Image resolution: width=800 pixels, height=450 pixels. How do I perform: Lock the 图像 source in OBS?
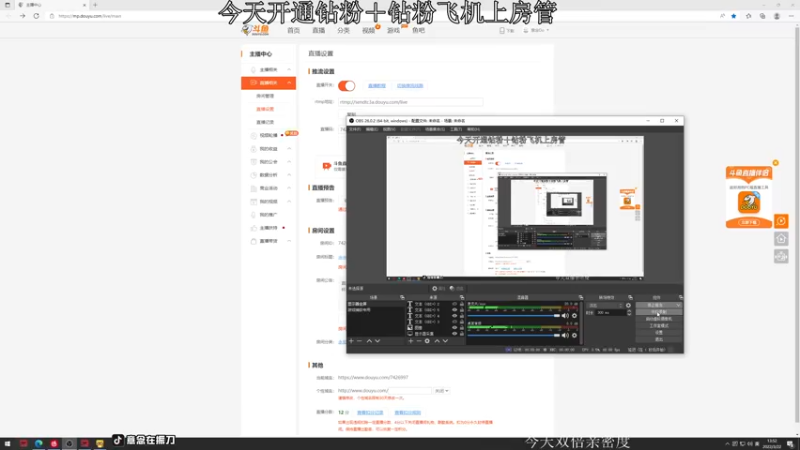[462, 328]
